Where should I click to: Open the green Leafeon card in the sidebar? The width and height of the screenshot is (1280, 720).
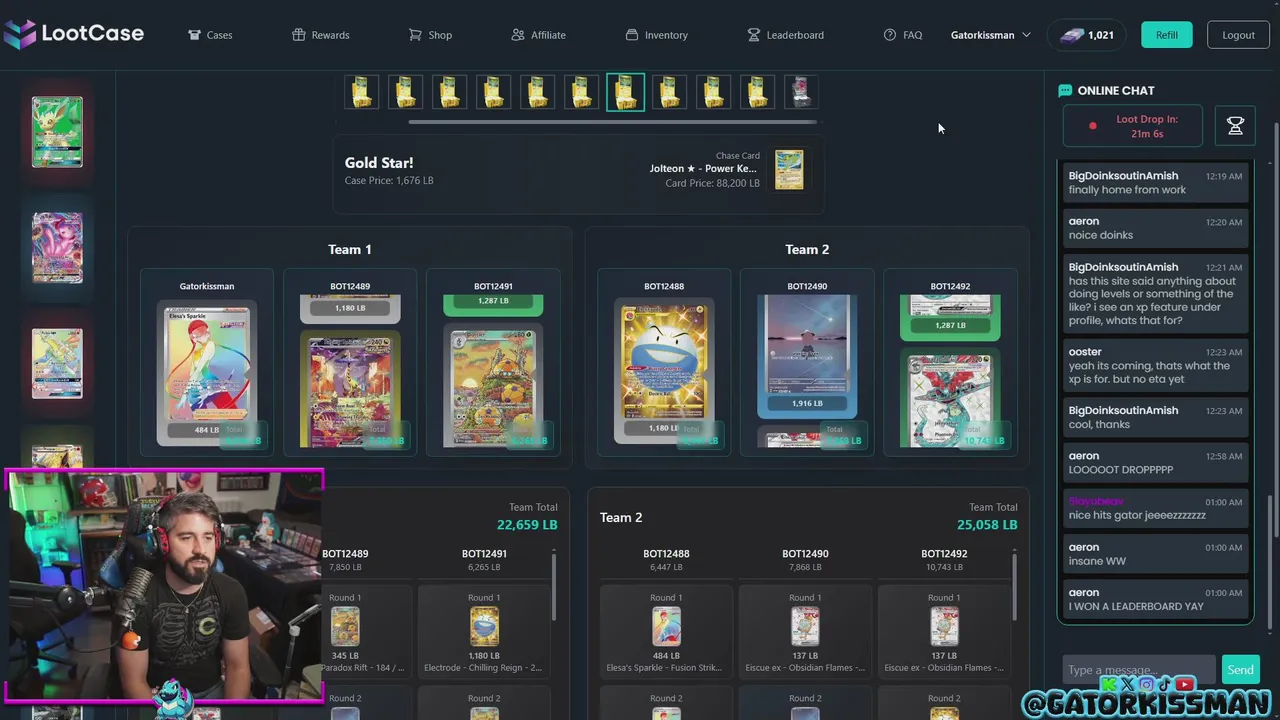point(57,132)
